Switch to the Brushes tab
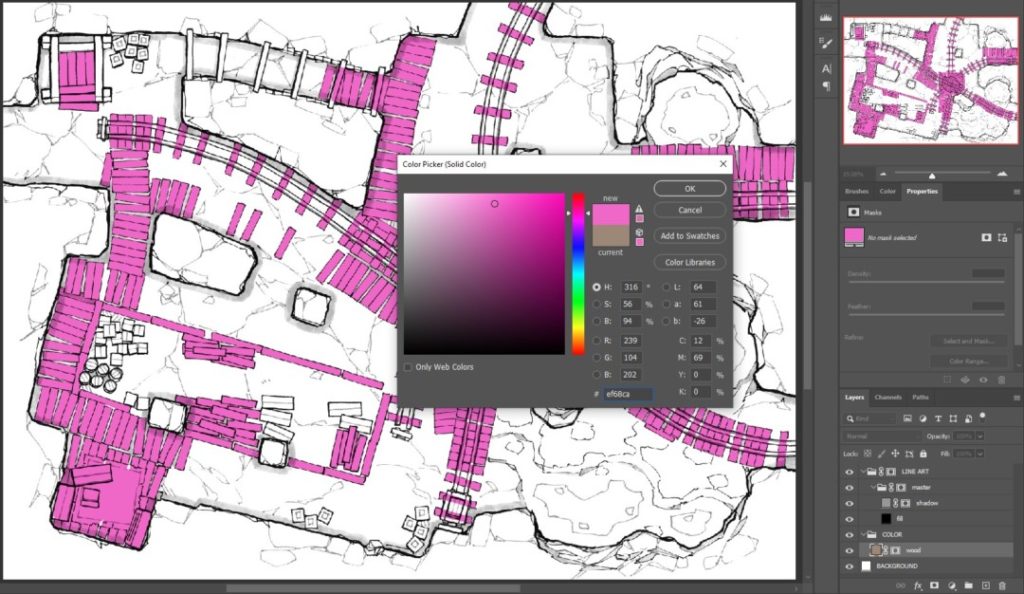1024x594 pixels. (857, 190)
